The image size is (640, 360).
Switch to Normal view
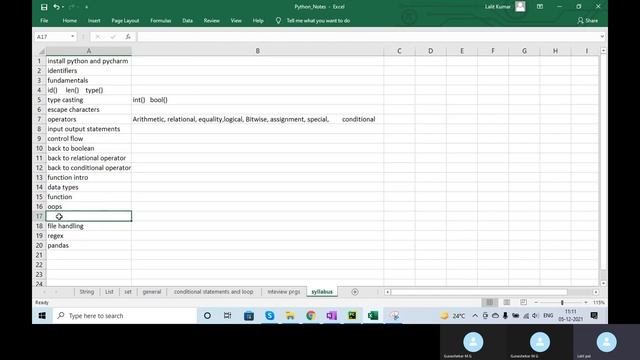click(x=489, y=302)
